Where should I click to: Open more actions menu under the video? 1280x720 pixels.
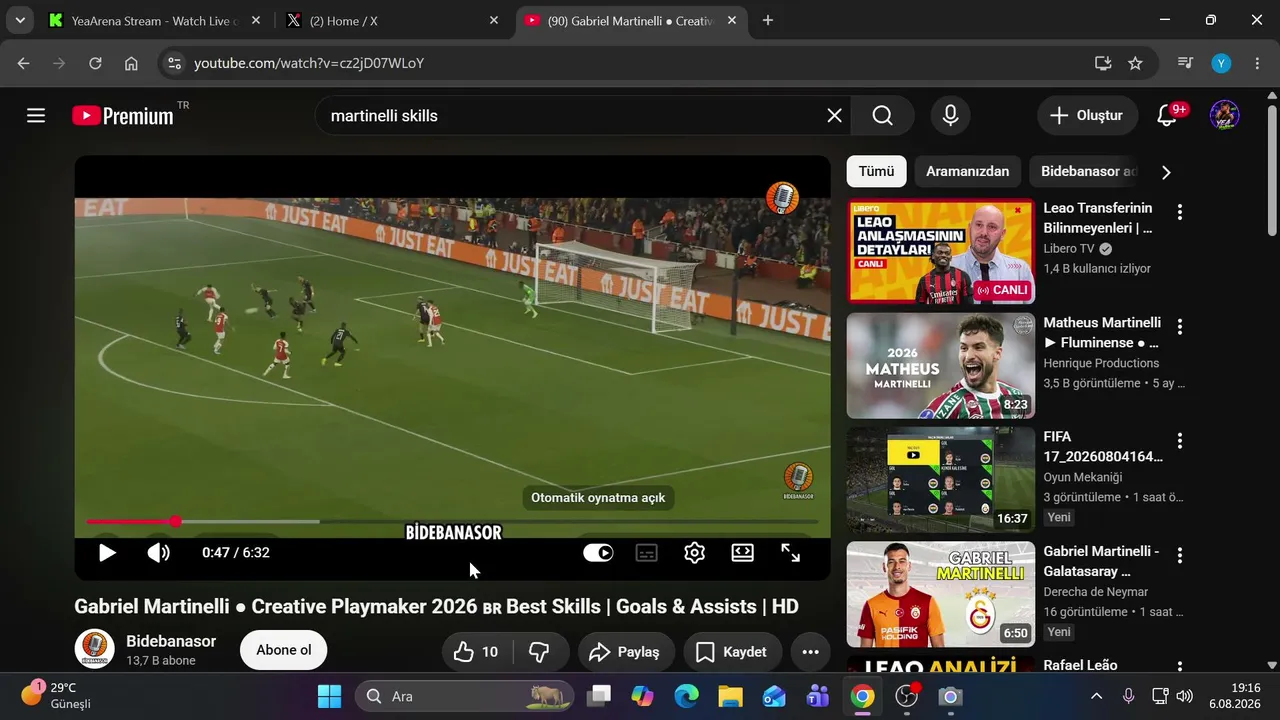811,652
